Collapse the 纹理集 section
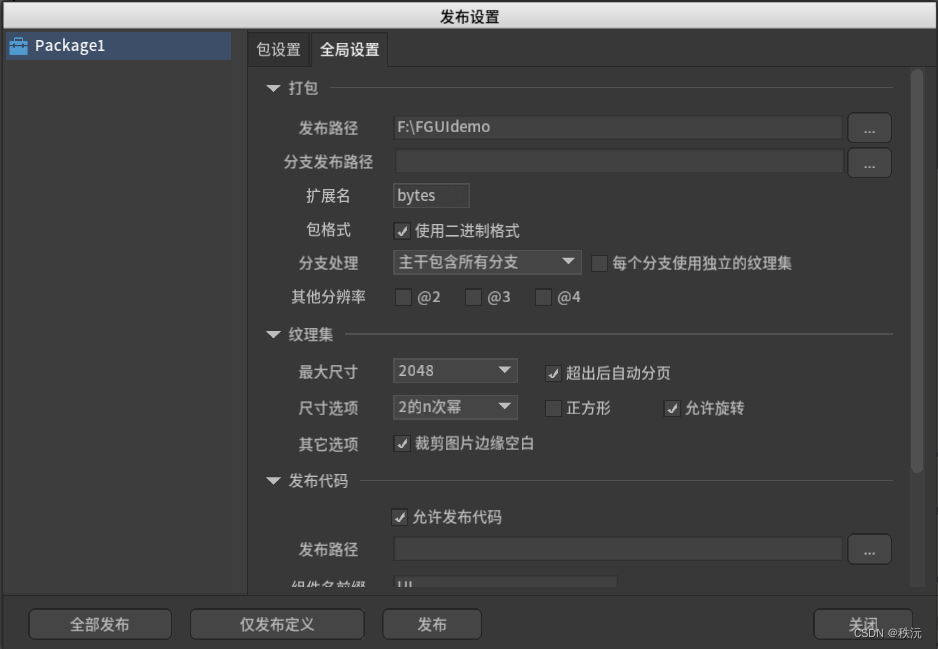 pyautogui.click(x=273, y=334)
